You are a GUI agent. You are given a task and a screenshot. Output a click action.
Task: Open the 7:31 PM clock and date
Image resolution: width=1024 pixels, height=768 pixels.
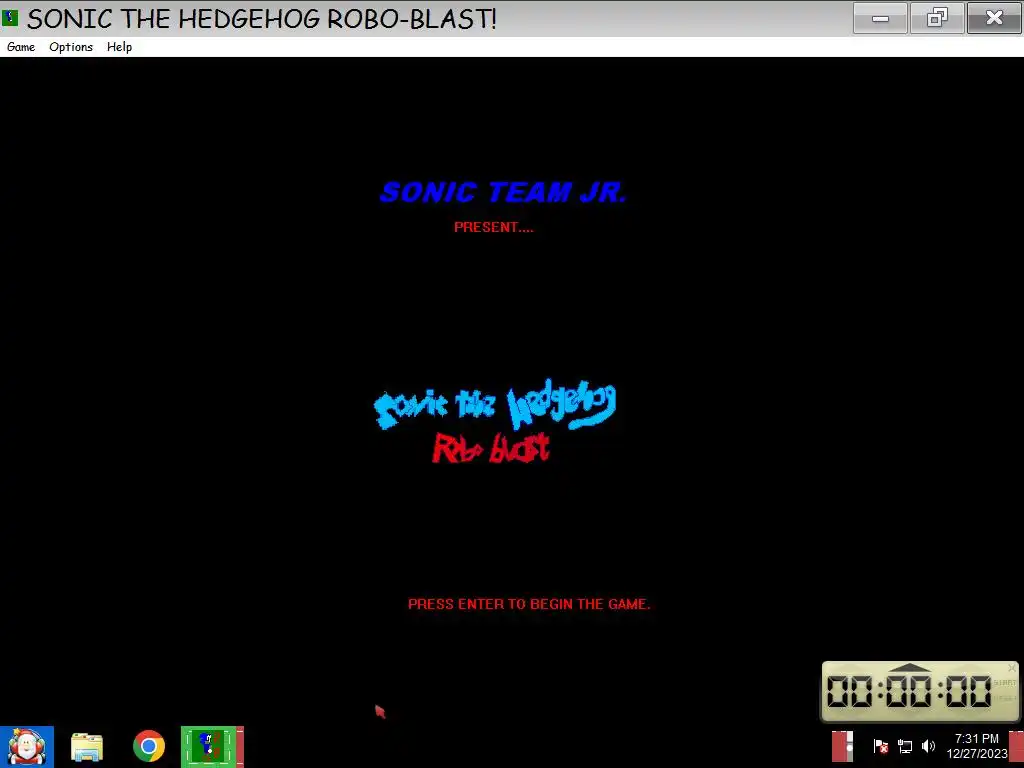977,746
